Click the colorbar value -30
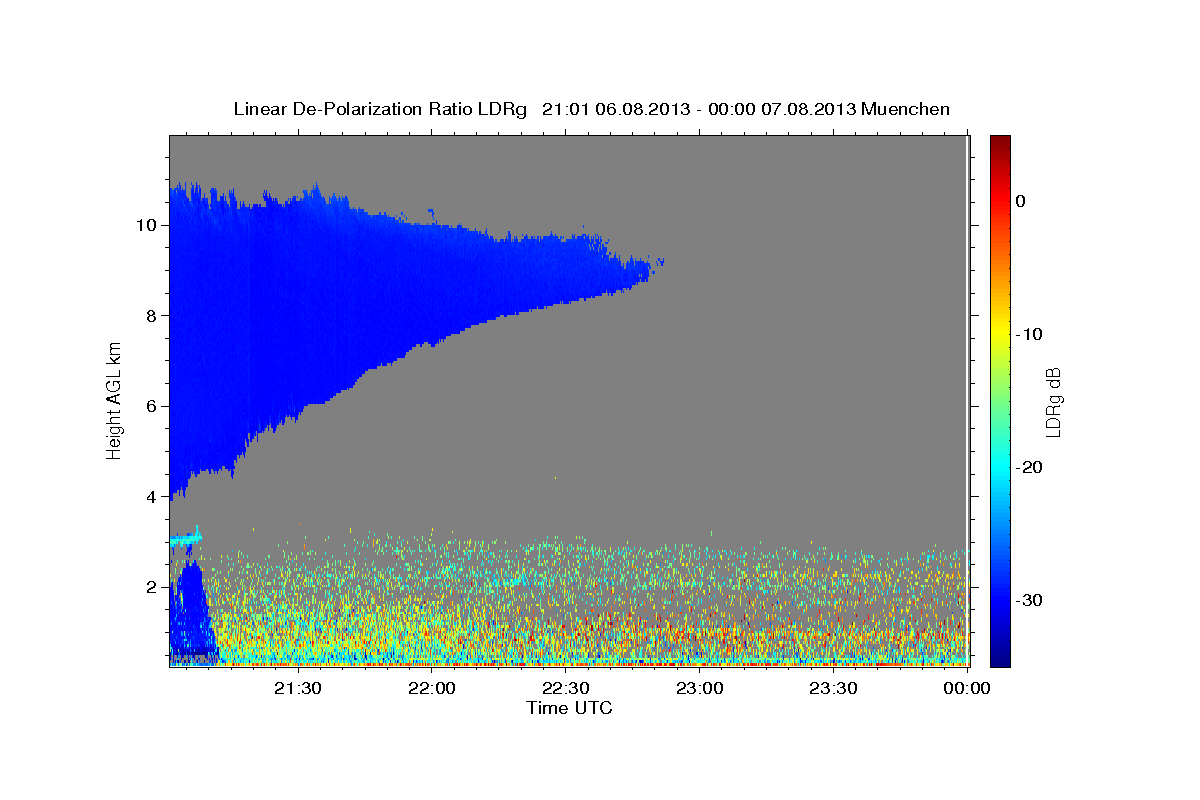This screenshot has width=1200, height=800. click(1029, 600)
